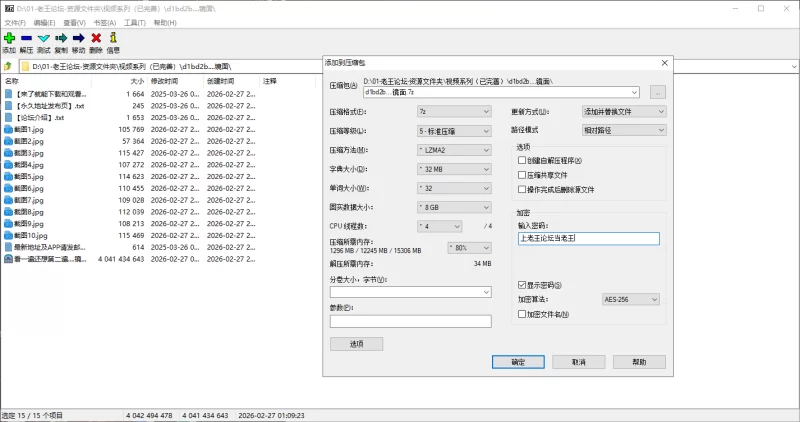Open the AES-256 encryption method dropdown
Image resolution: width=800 pixels, height=422 pixels.
pyautogui.click(x=631, y=300)
